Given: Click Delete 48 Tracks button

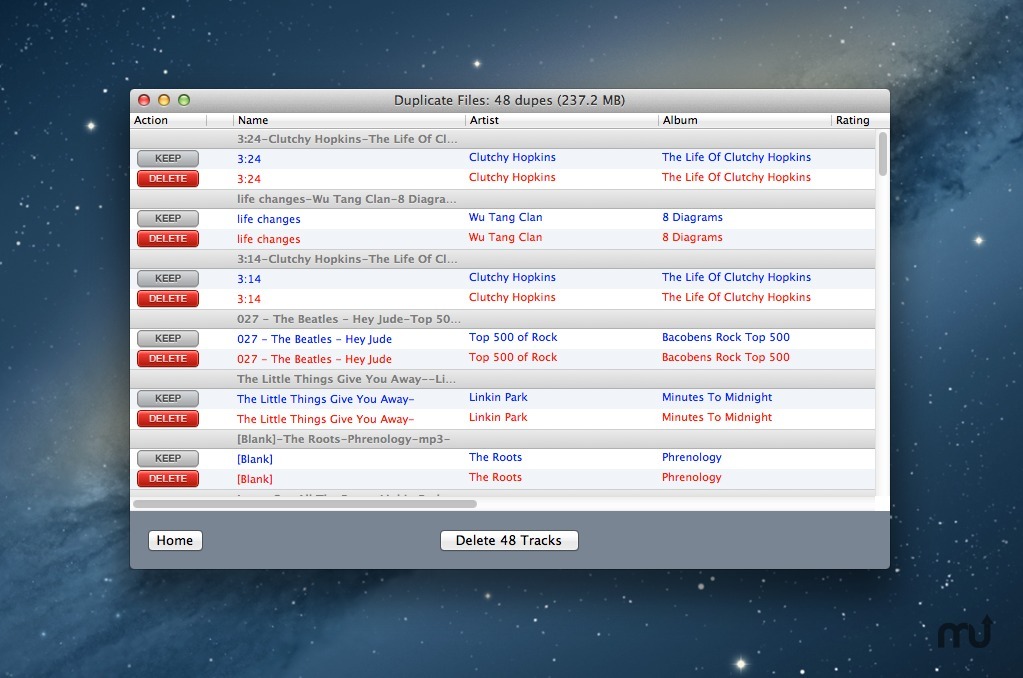Looking at the screenshot, I should tap(509, 540).
